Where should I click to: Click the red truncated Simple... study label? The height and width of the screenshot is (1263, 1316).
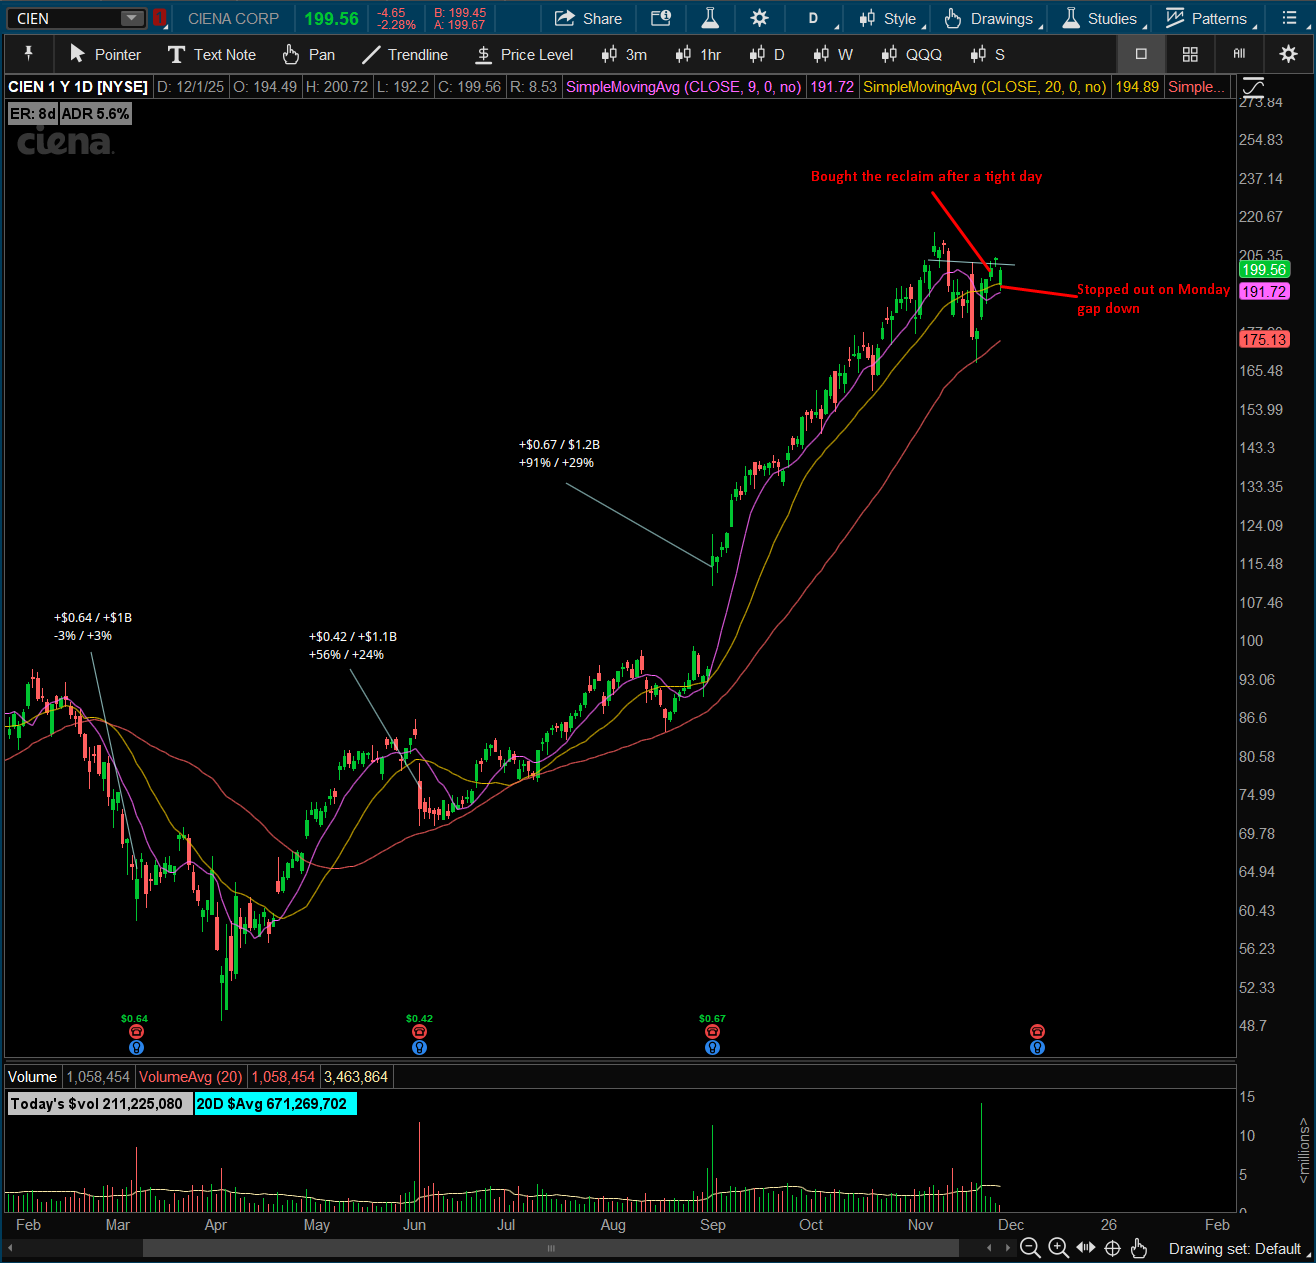pos(1197,87)
